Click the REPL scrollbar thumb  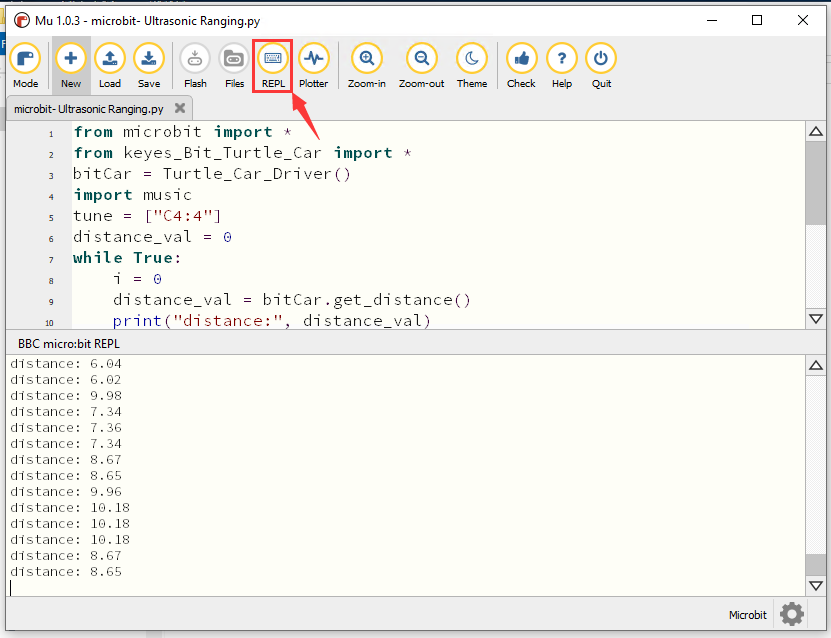(816, 565)
